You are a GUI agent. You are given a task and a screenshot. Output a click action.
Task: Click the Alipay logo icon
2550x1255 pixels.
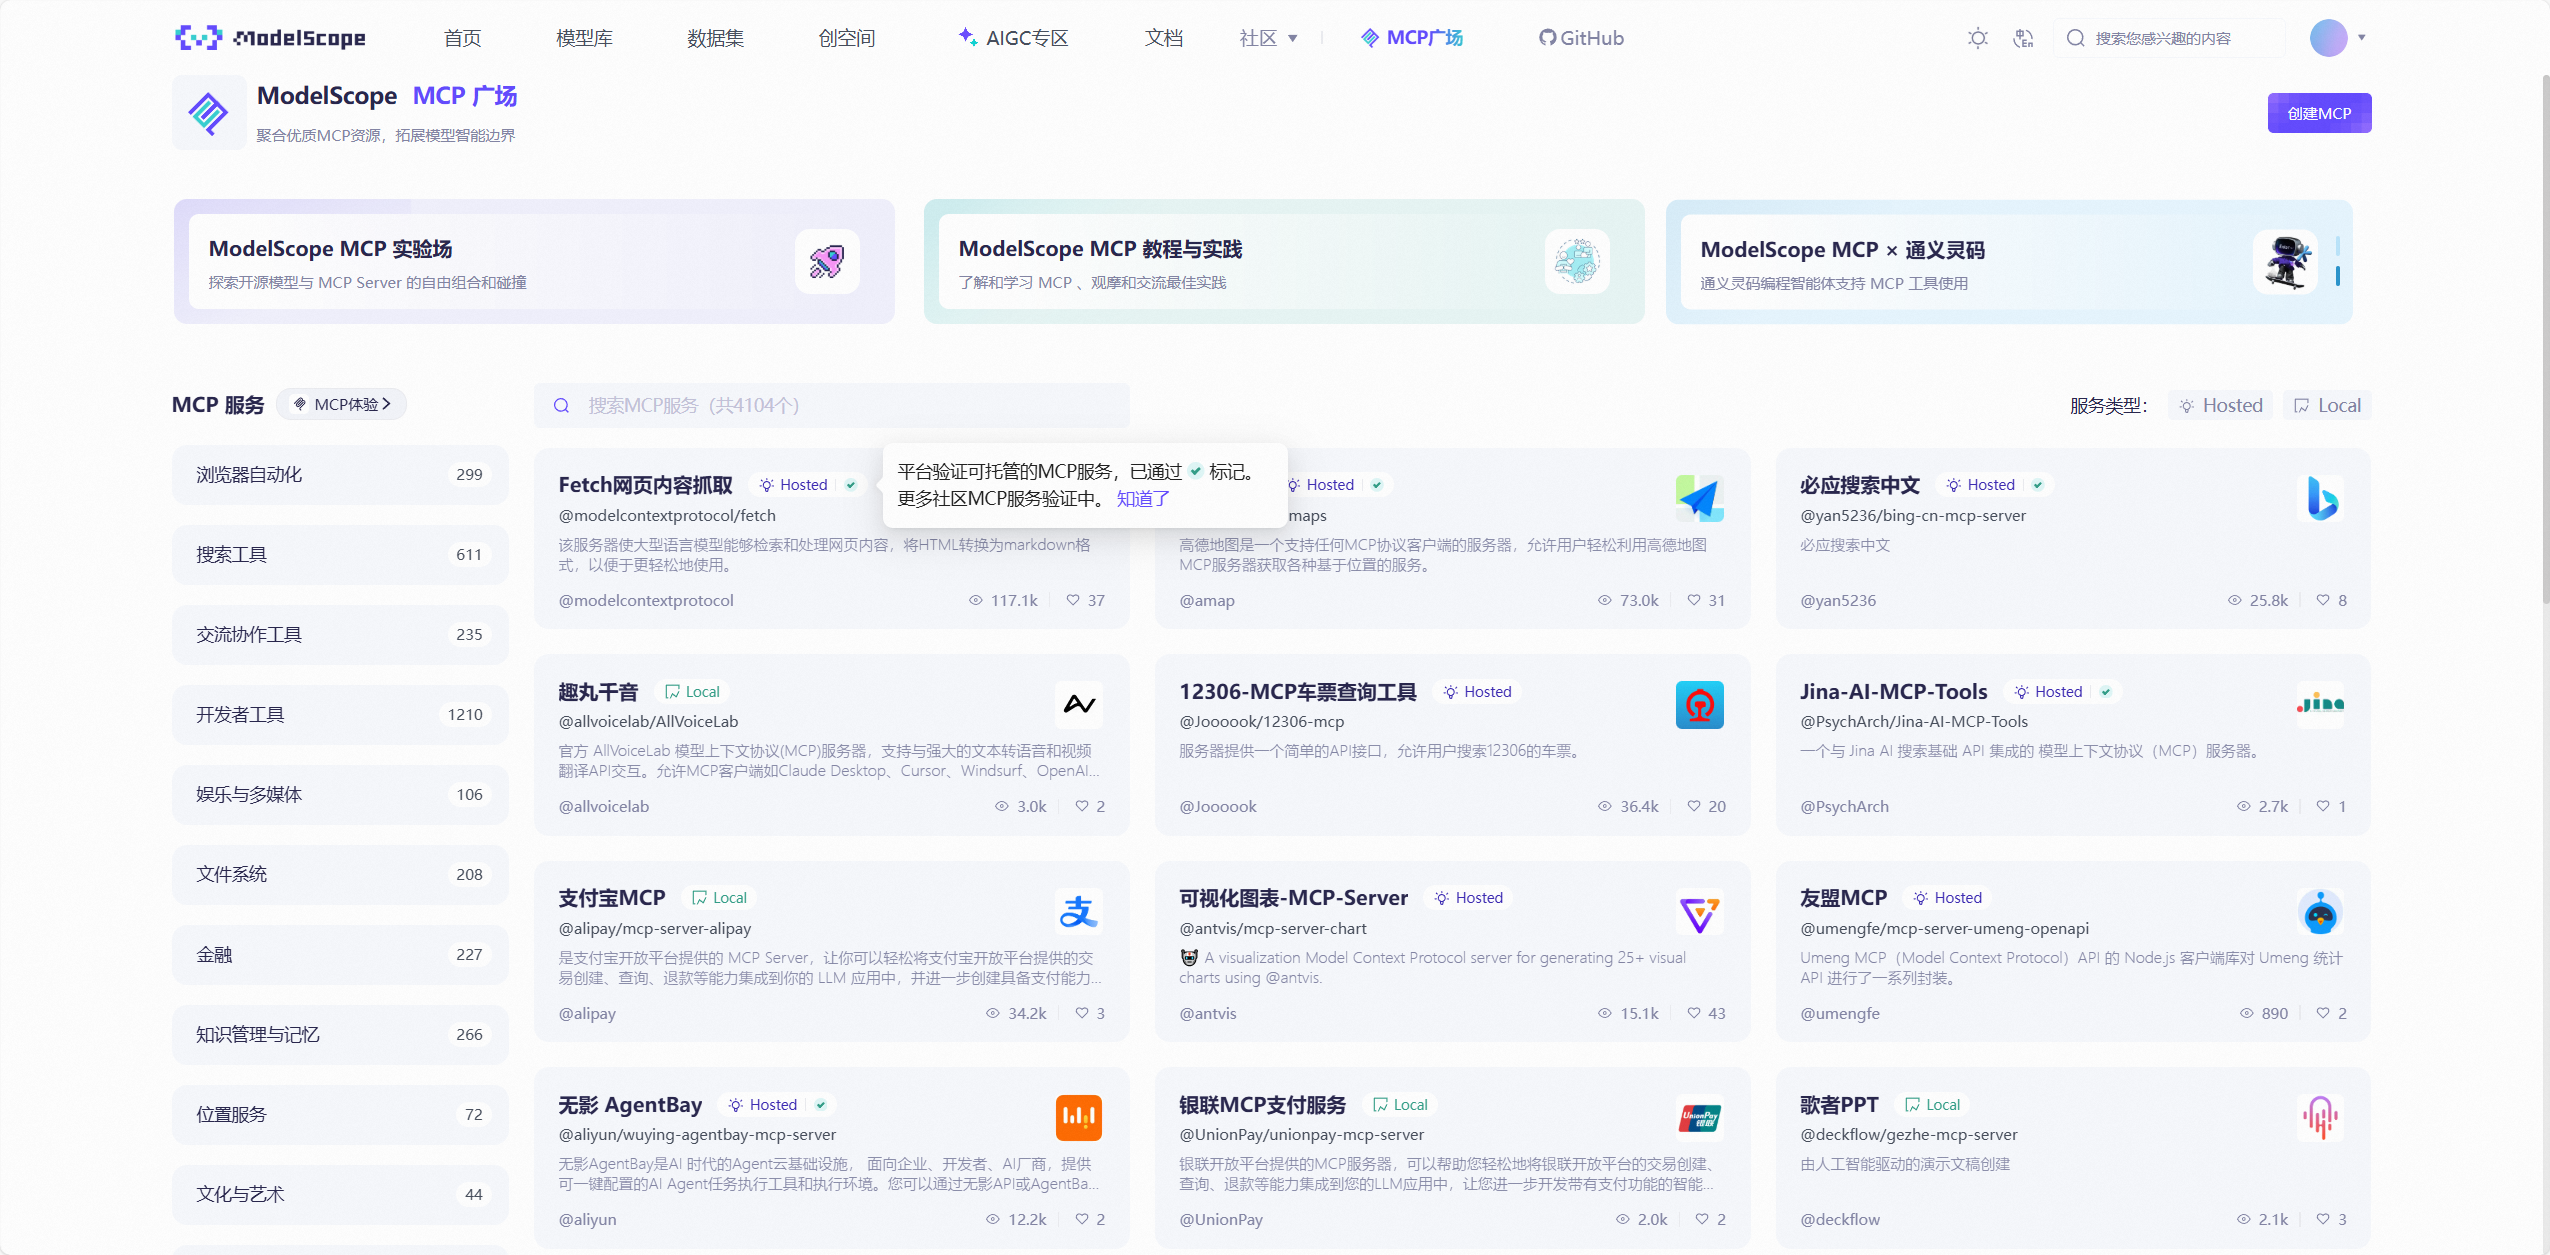point(1078,911)
